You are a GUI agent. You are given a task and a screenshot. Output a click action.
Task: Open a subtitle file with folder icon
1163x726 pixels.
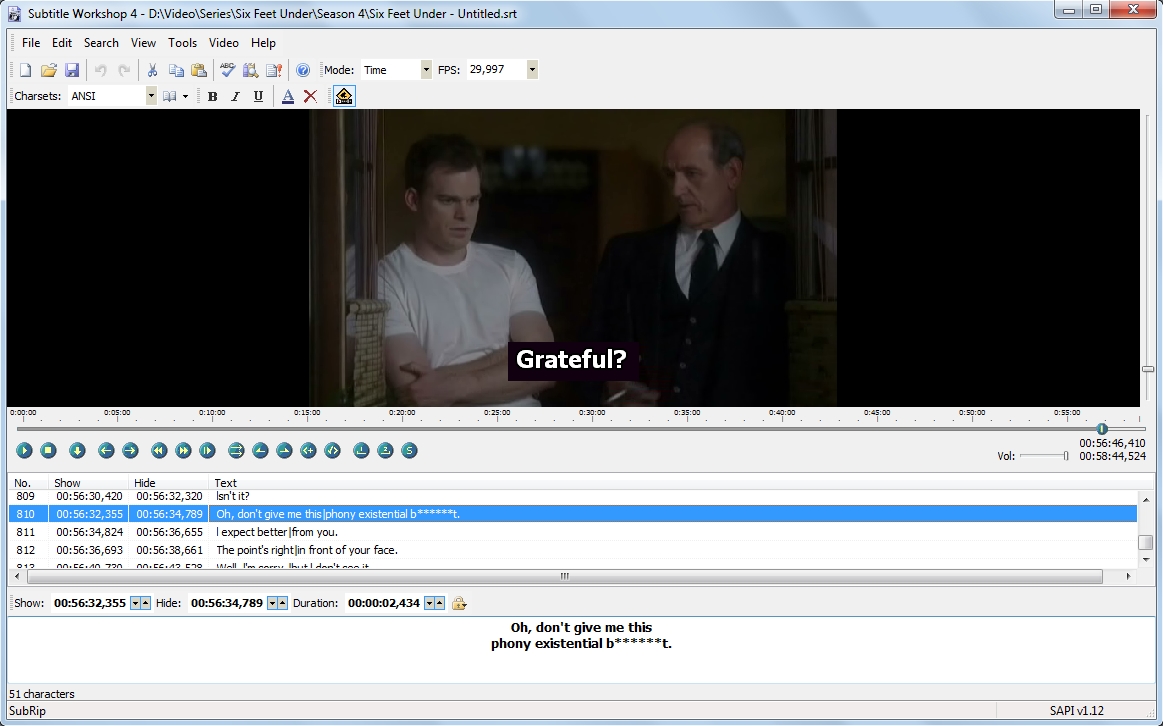coord(49,70)
